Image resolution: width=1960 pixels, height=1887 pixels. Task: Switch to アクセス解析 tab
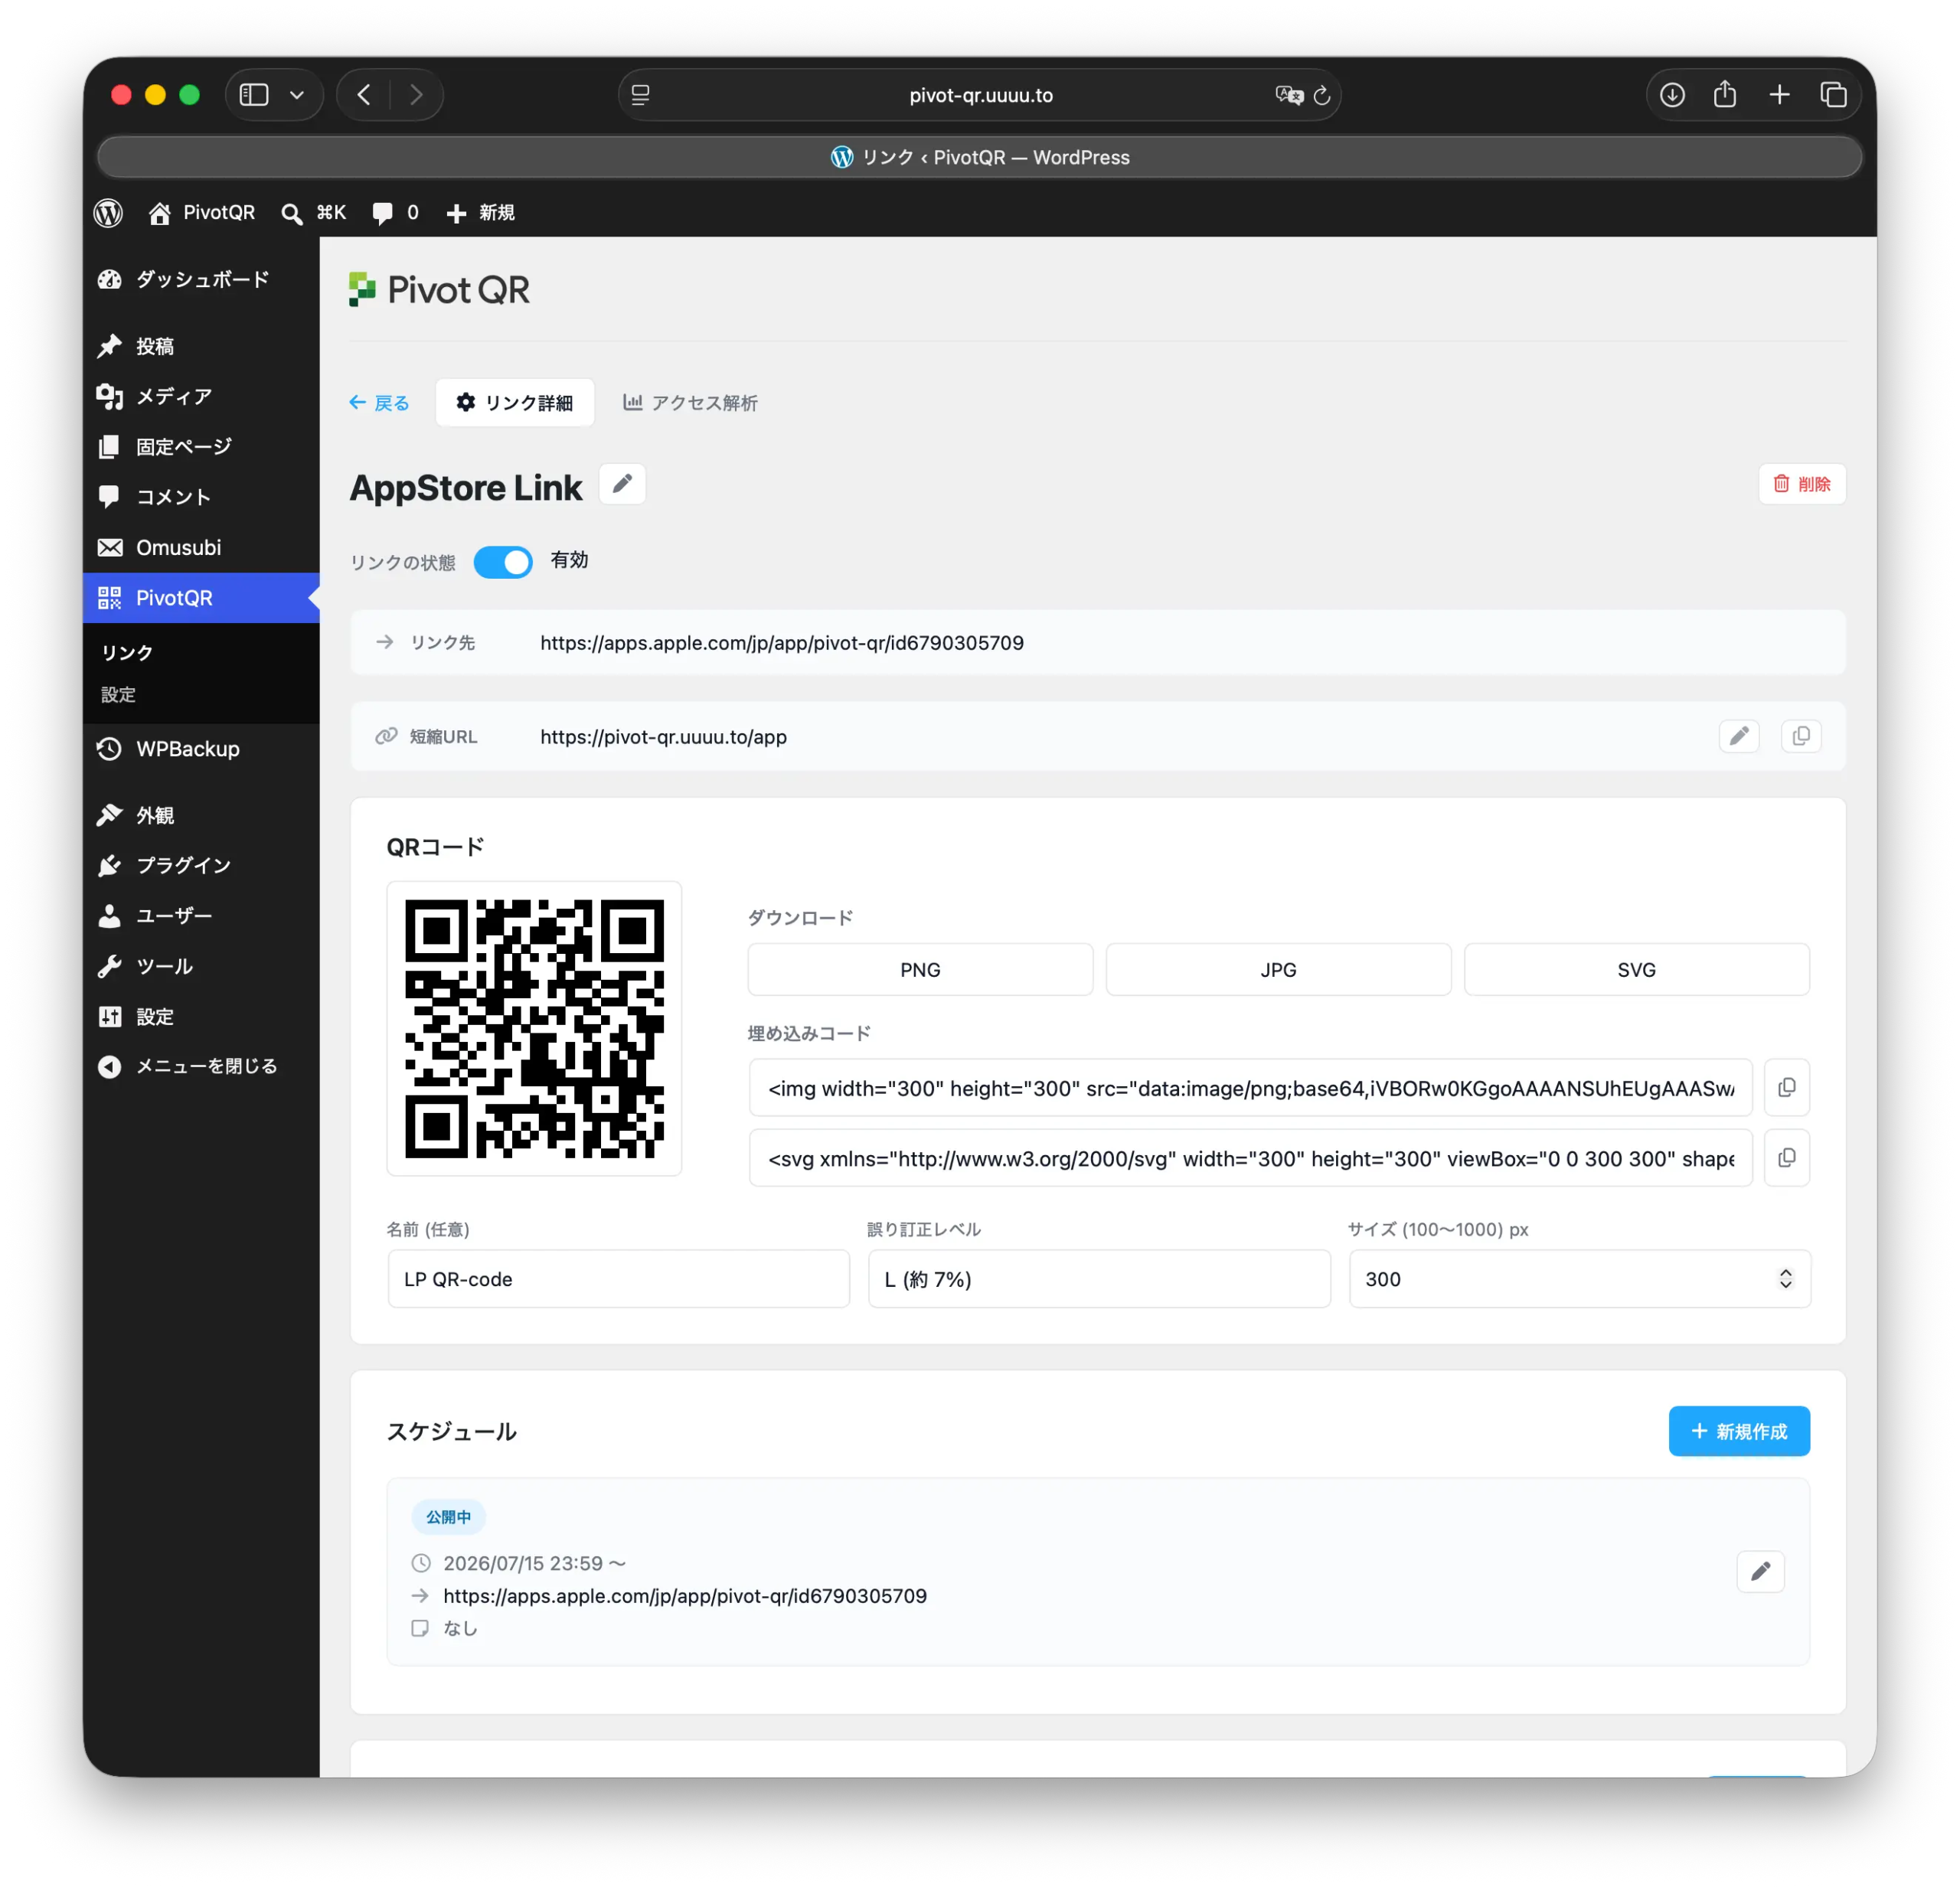point(690,402)
